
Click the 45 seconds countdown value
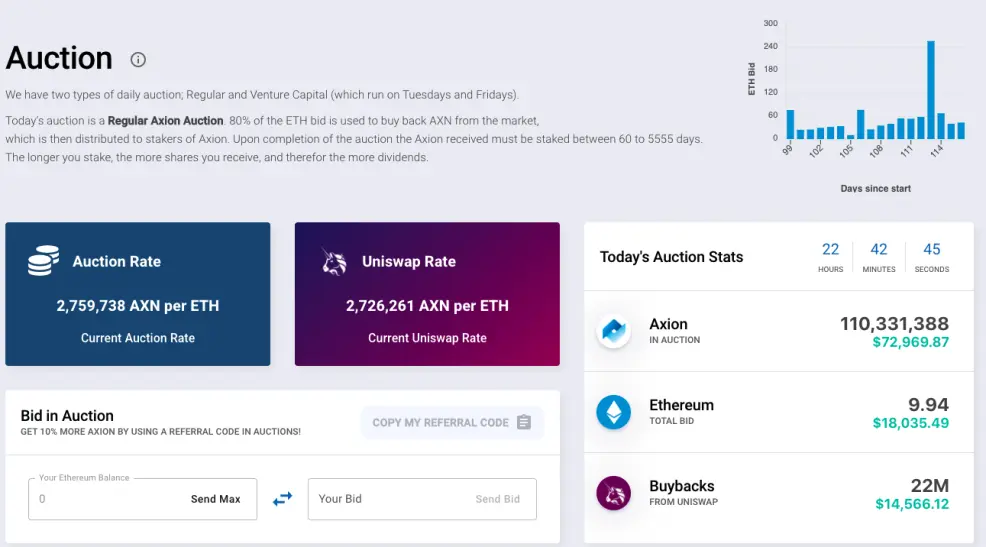pyautogui.click(x=931, y=250)
